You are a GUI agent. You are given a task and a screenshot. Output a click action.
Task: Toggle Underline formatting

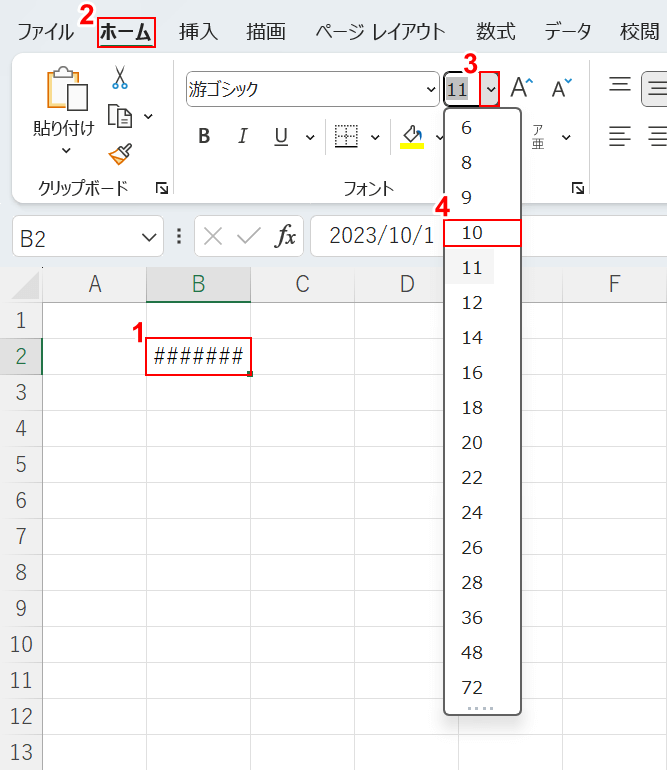[281, 136]
